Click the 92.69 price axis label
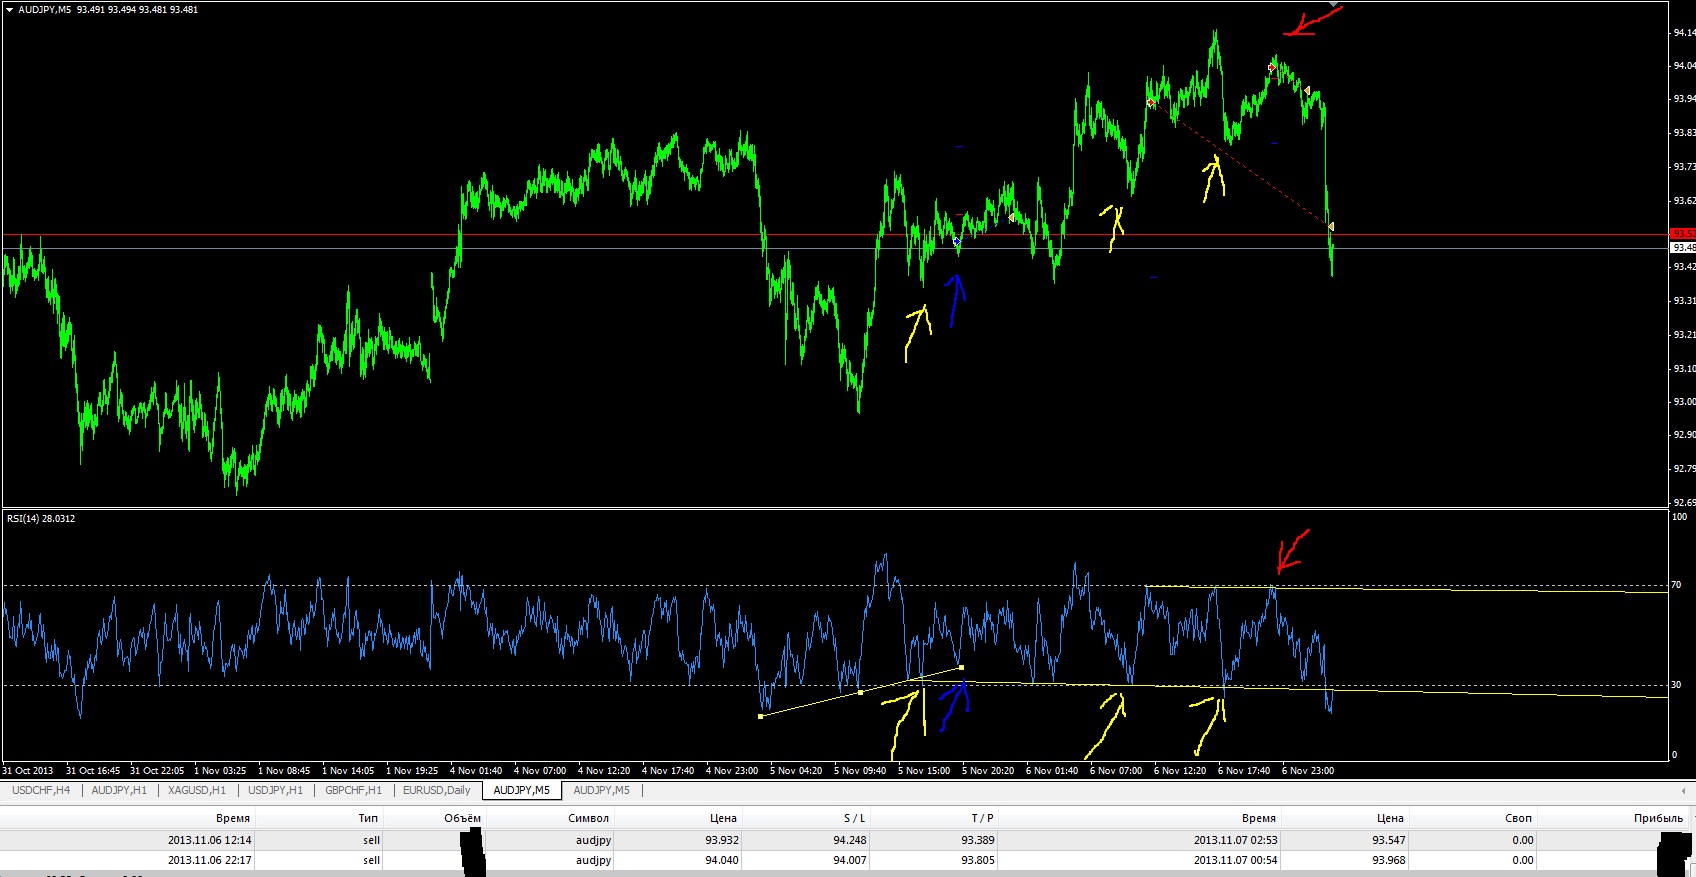The image size is (1696, 877). 1683,503
